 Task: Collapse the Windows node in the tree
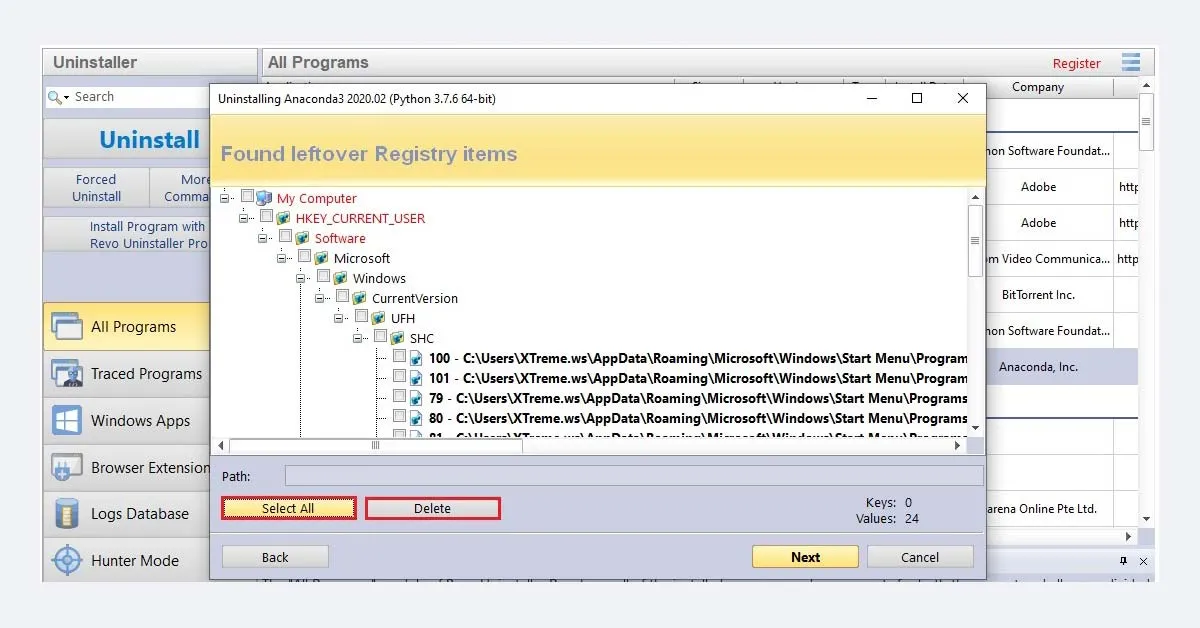(x=303, y=278)
